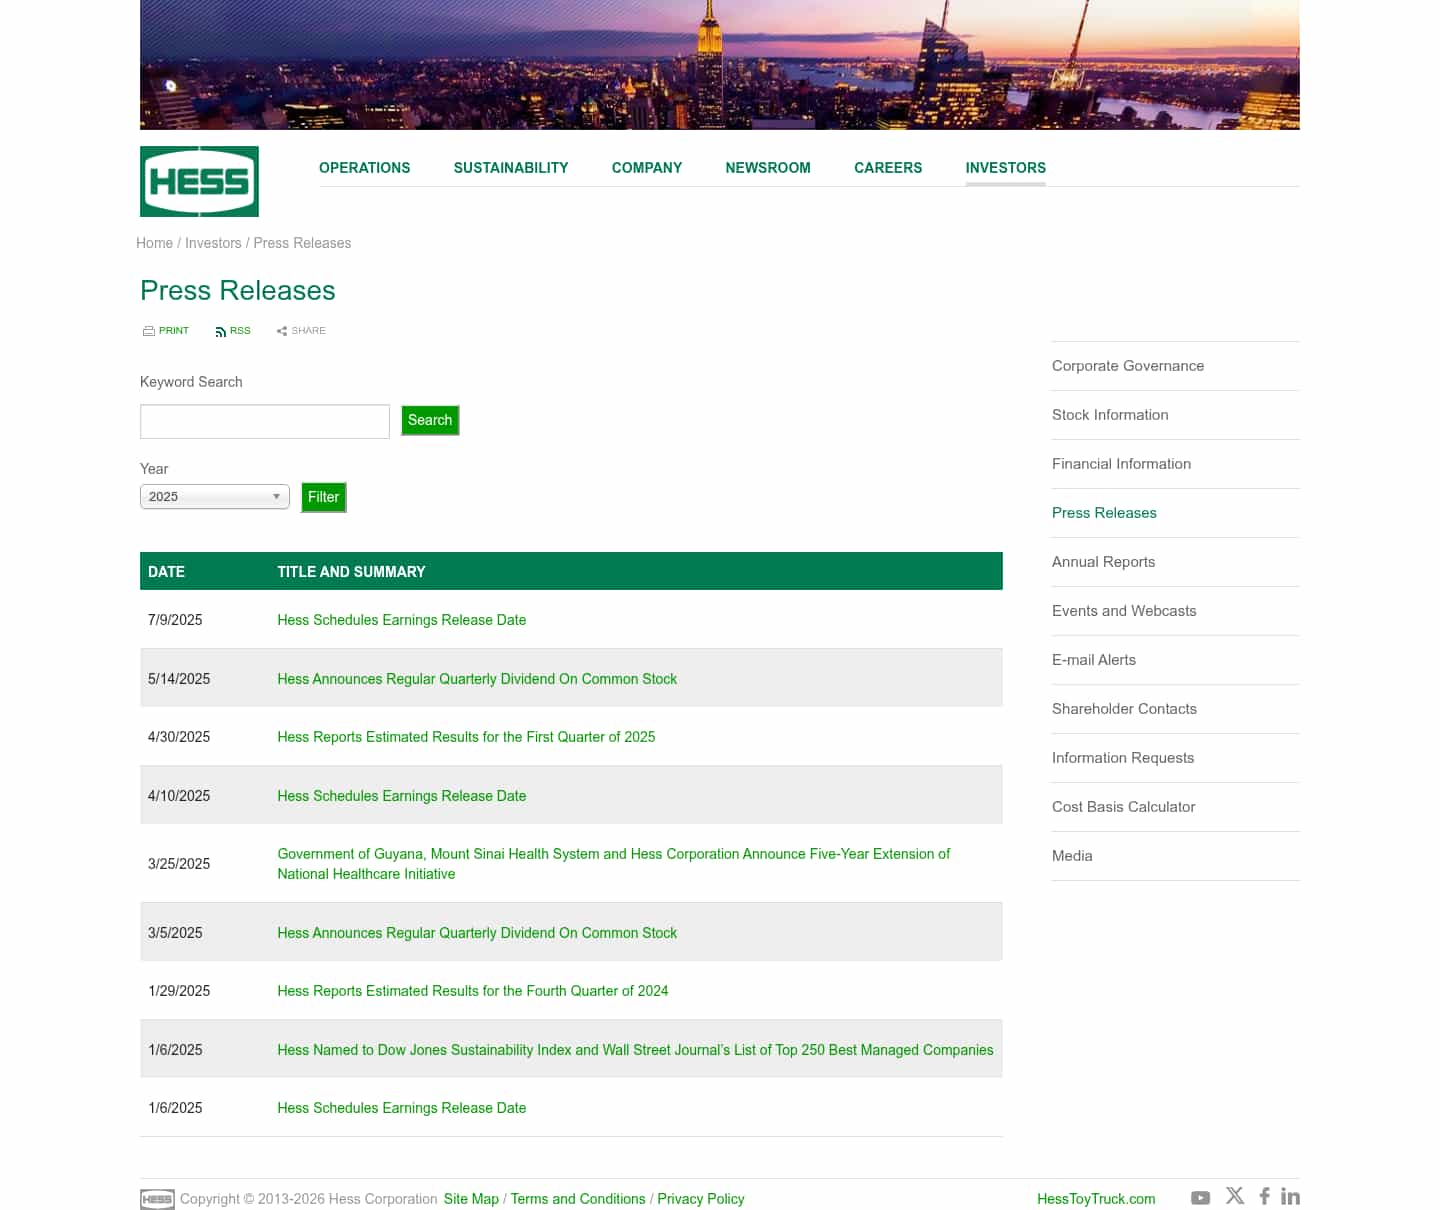Open the Year dropdown arrow
This screenshot has width=1440, height=1210.
click(x=277, y=496)
